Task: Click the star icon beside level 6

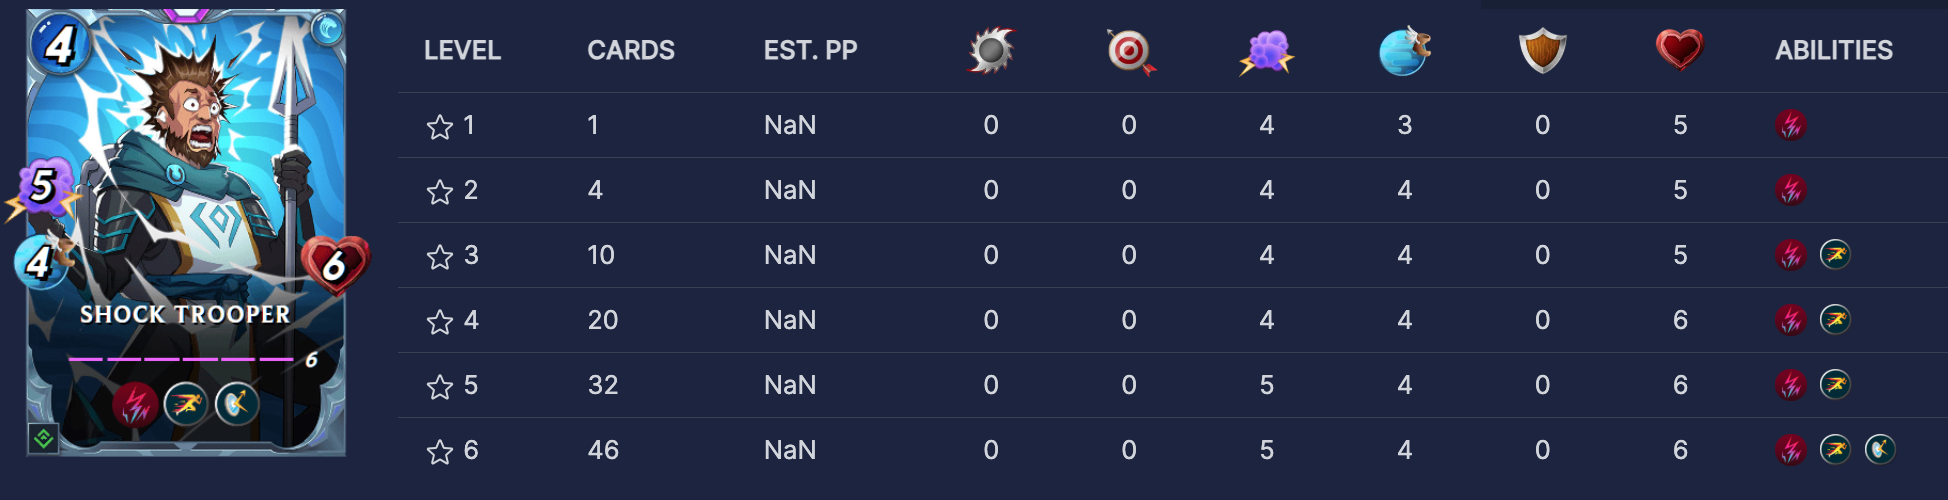Action: [x=440, y=452]
